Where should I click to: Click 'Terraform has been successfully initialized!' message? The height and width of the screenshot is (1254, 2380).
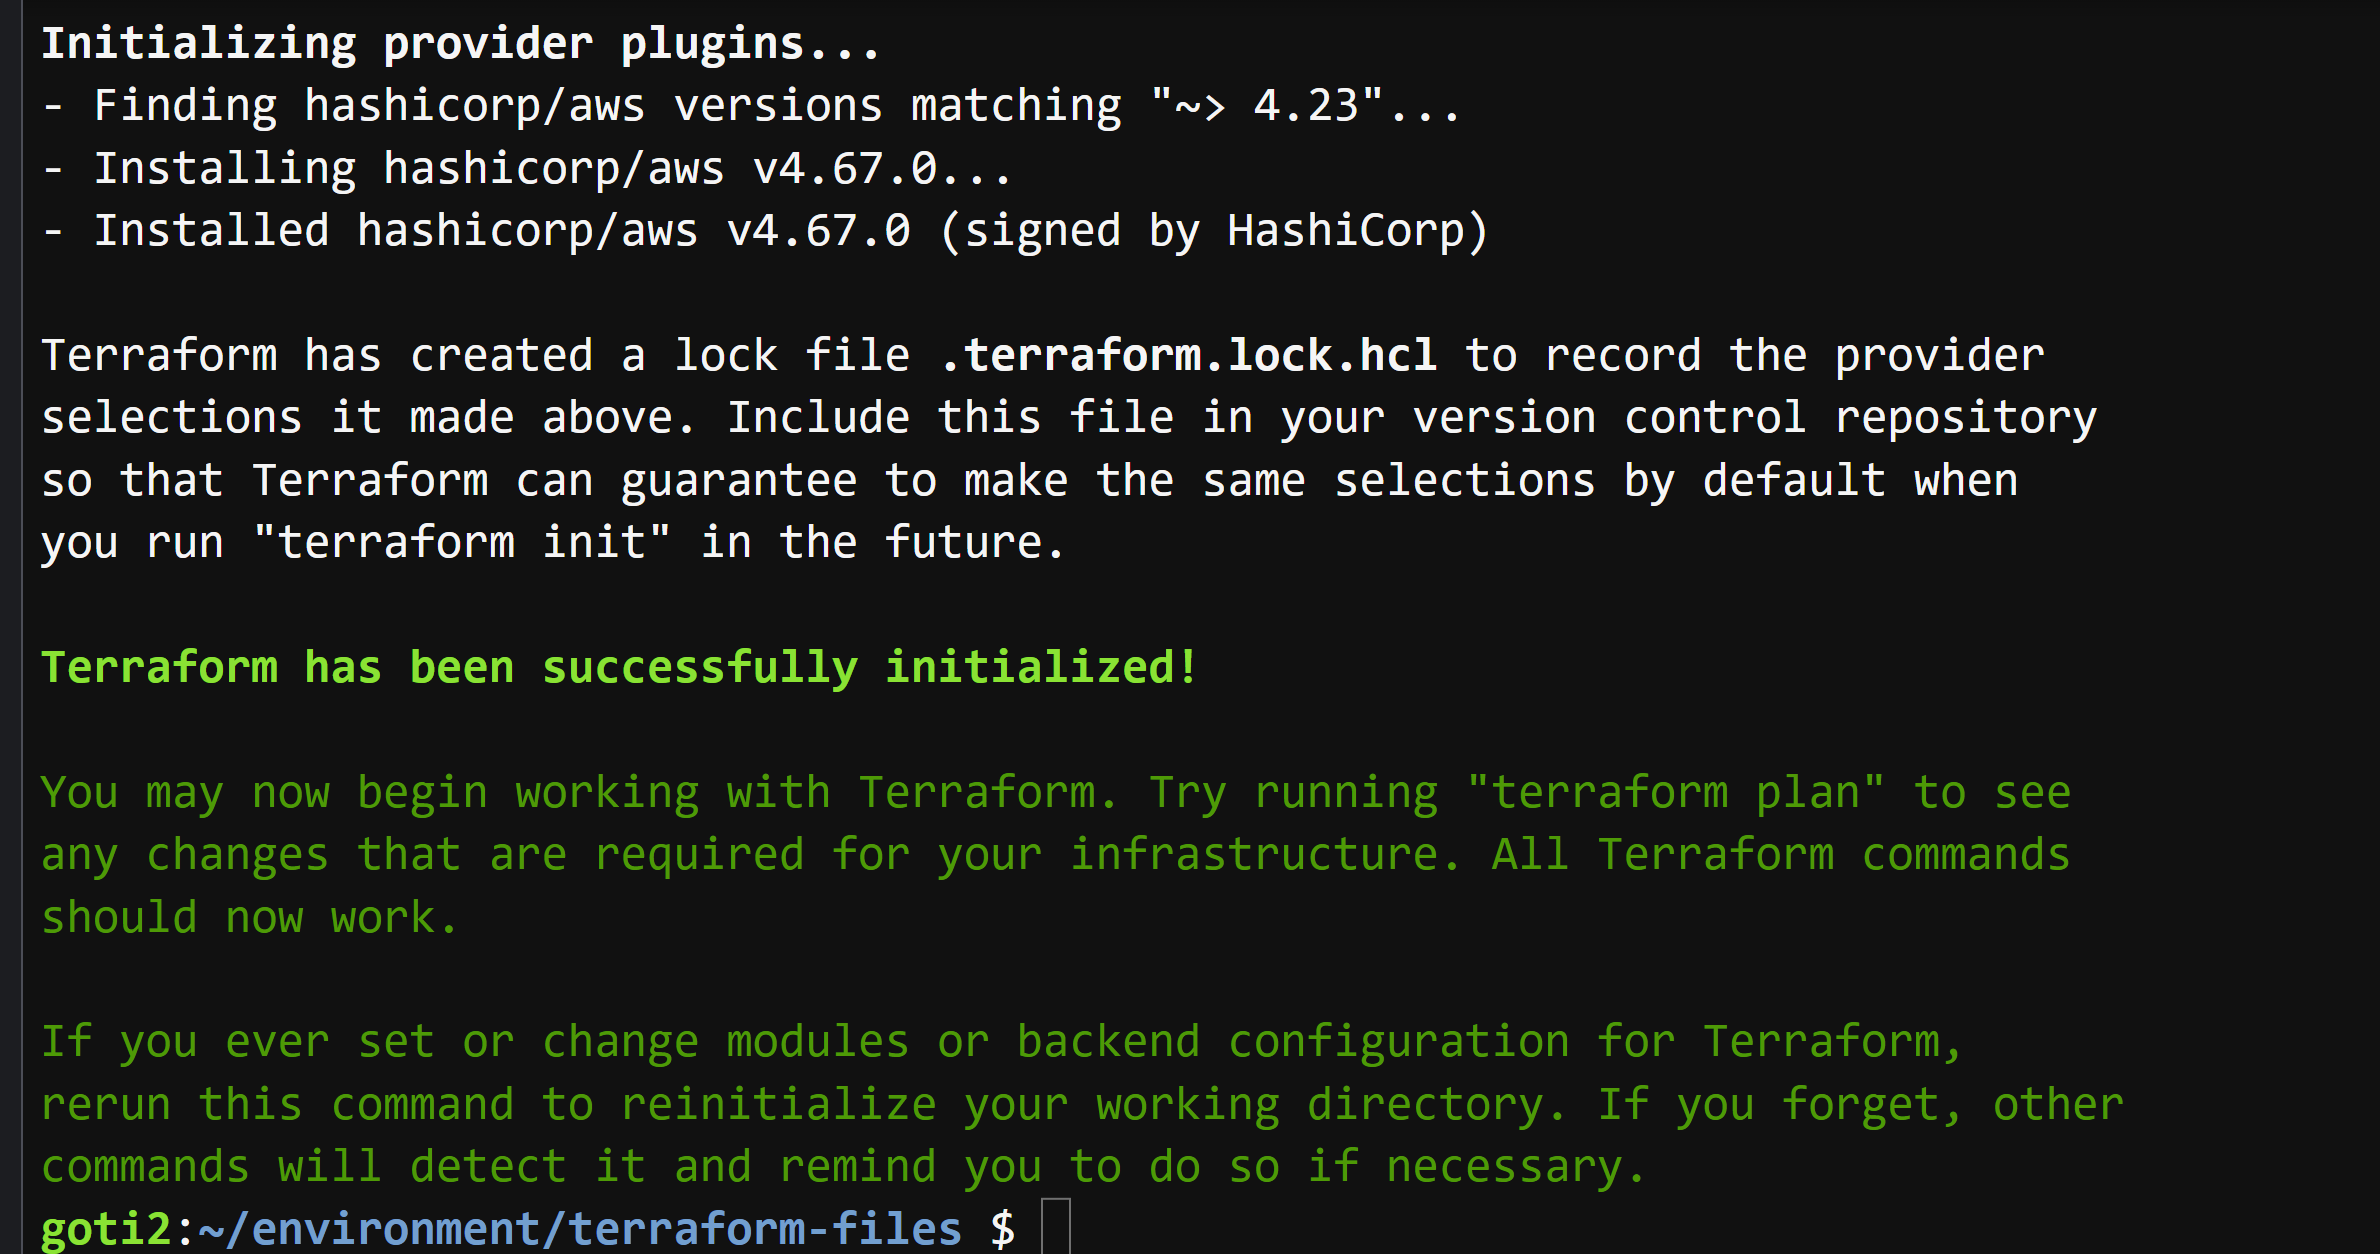coord(619,668)
